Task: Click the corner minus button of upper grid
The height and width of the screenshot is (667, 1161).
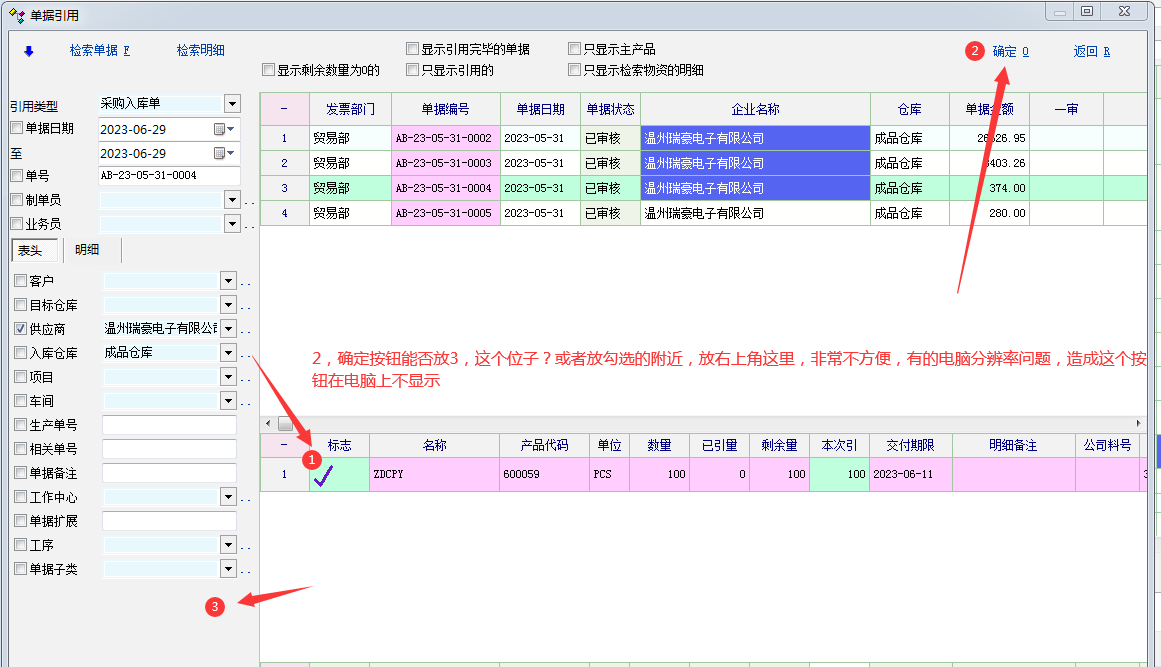Action: 284,109
